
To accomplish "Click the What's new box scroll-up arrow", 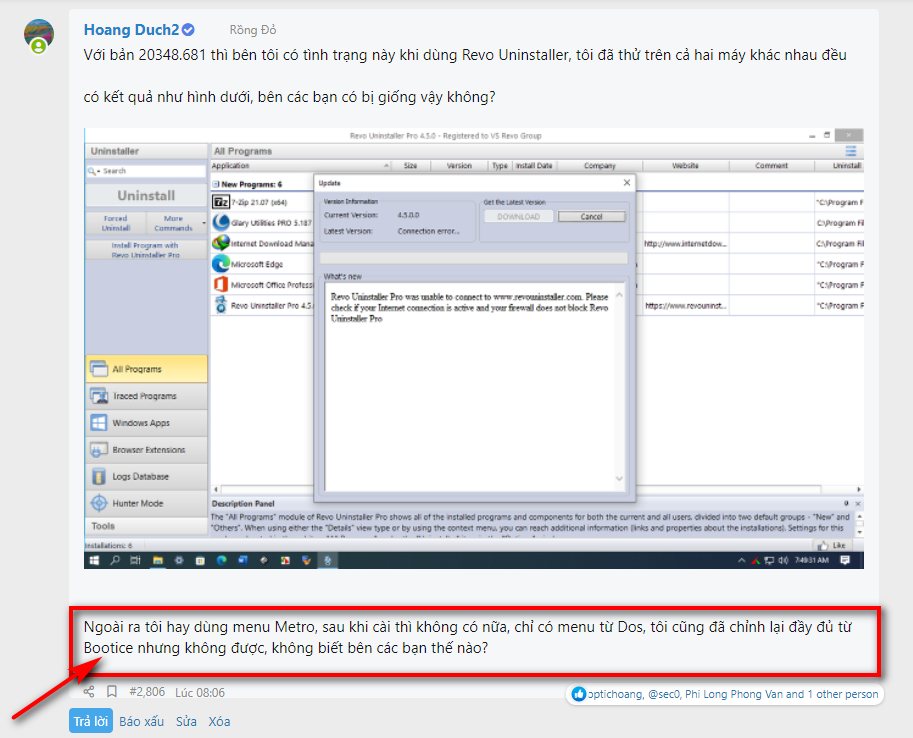I will pyautogui.click(x=619, y=295).
